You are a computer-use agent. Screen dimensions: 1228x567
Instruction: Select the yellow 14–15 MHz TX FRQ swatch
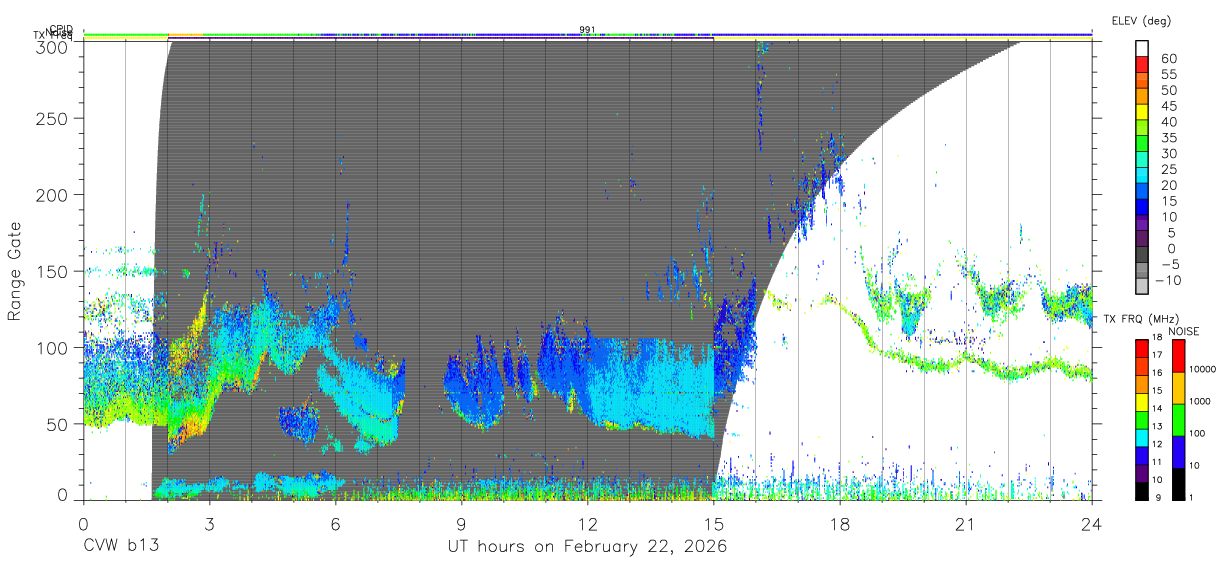coord(1142,401)
